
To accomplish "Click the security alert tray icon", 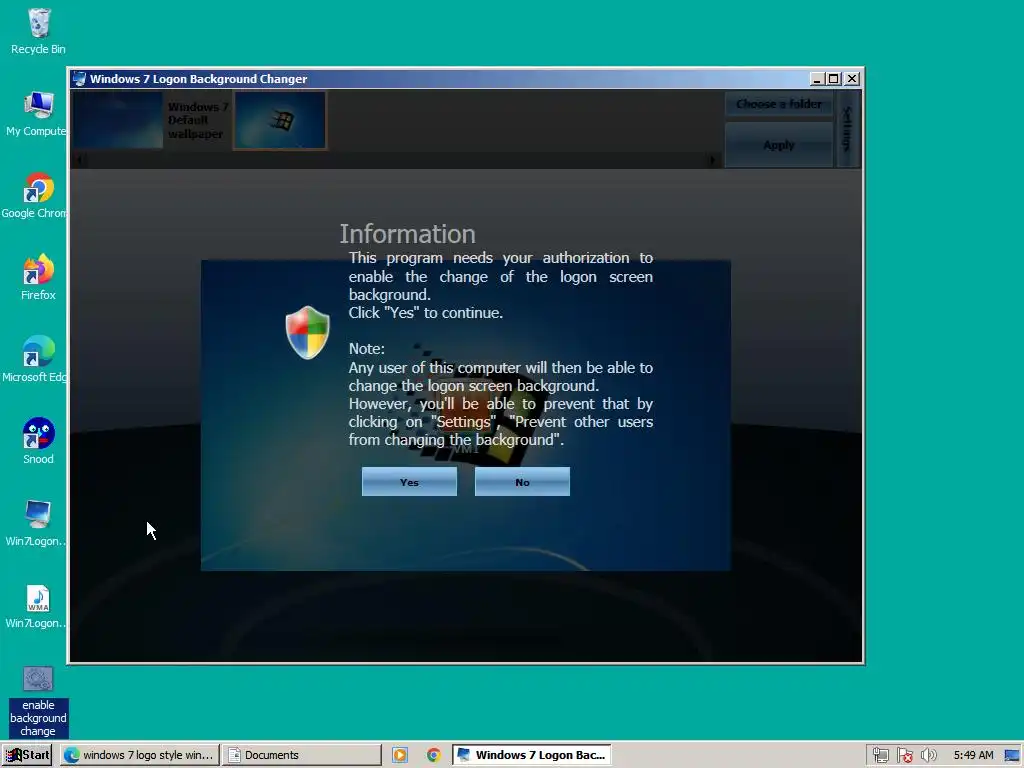I will click(904, 756).
